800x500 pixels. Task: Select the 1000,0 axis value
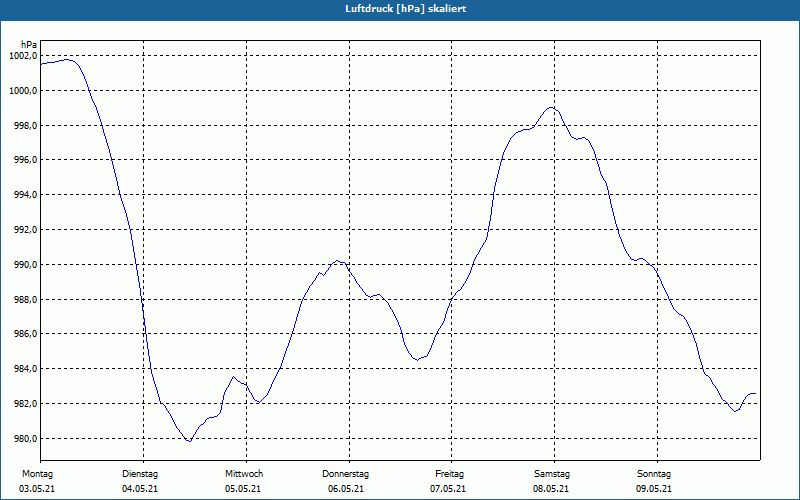pos(23,91)
